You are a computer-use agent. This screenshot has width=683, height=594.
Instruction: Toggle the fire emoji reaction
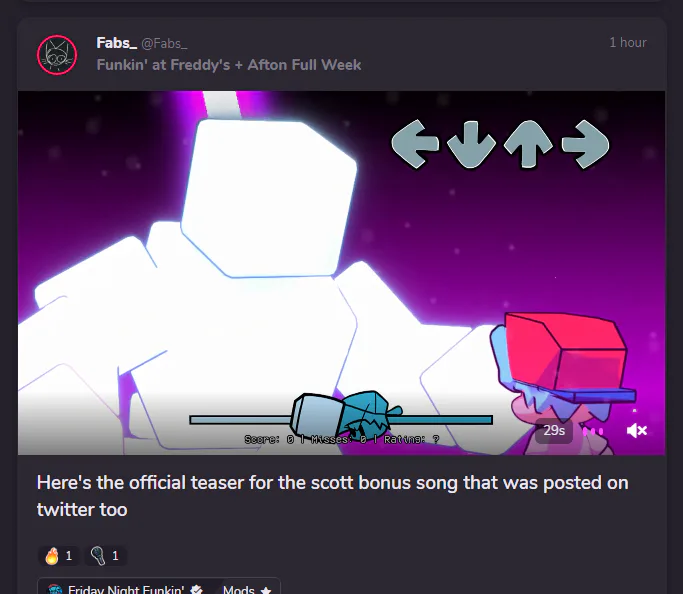59,556
